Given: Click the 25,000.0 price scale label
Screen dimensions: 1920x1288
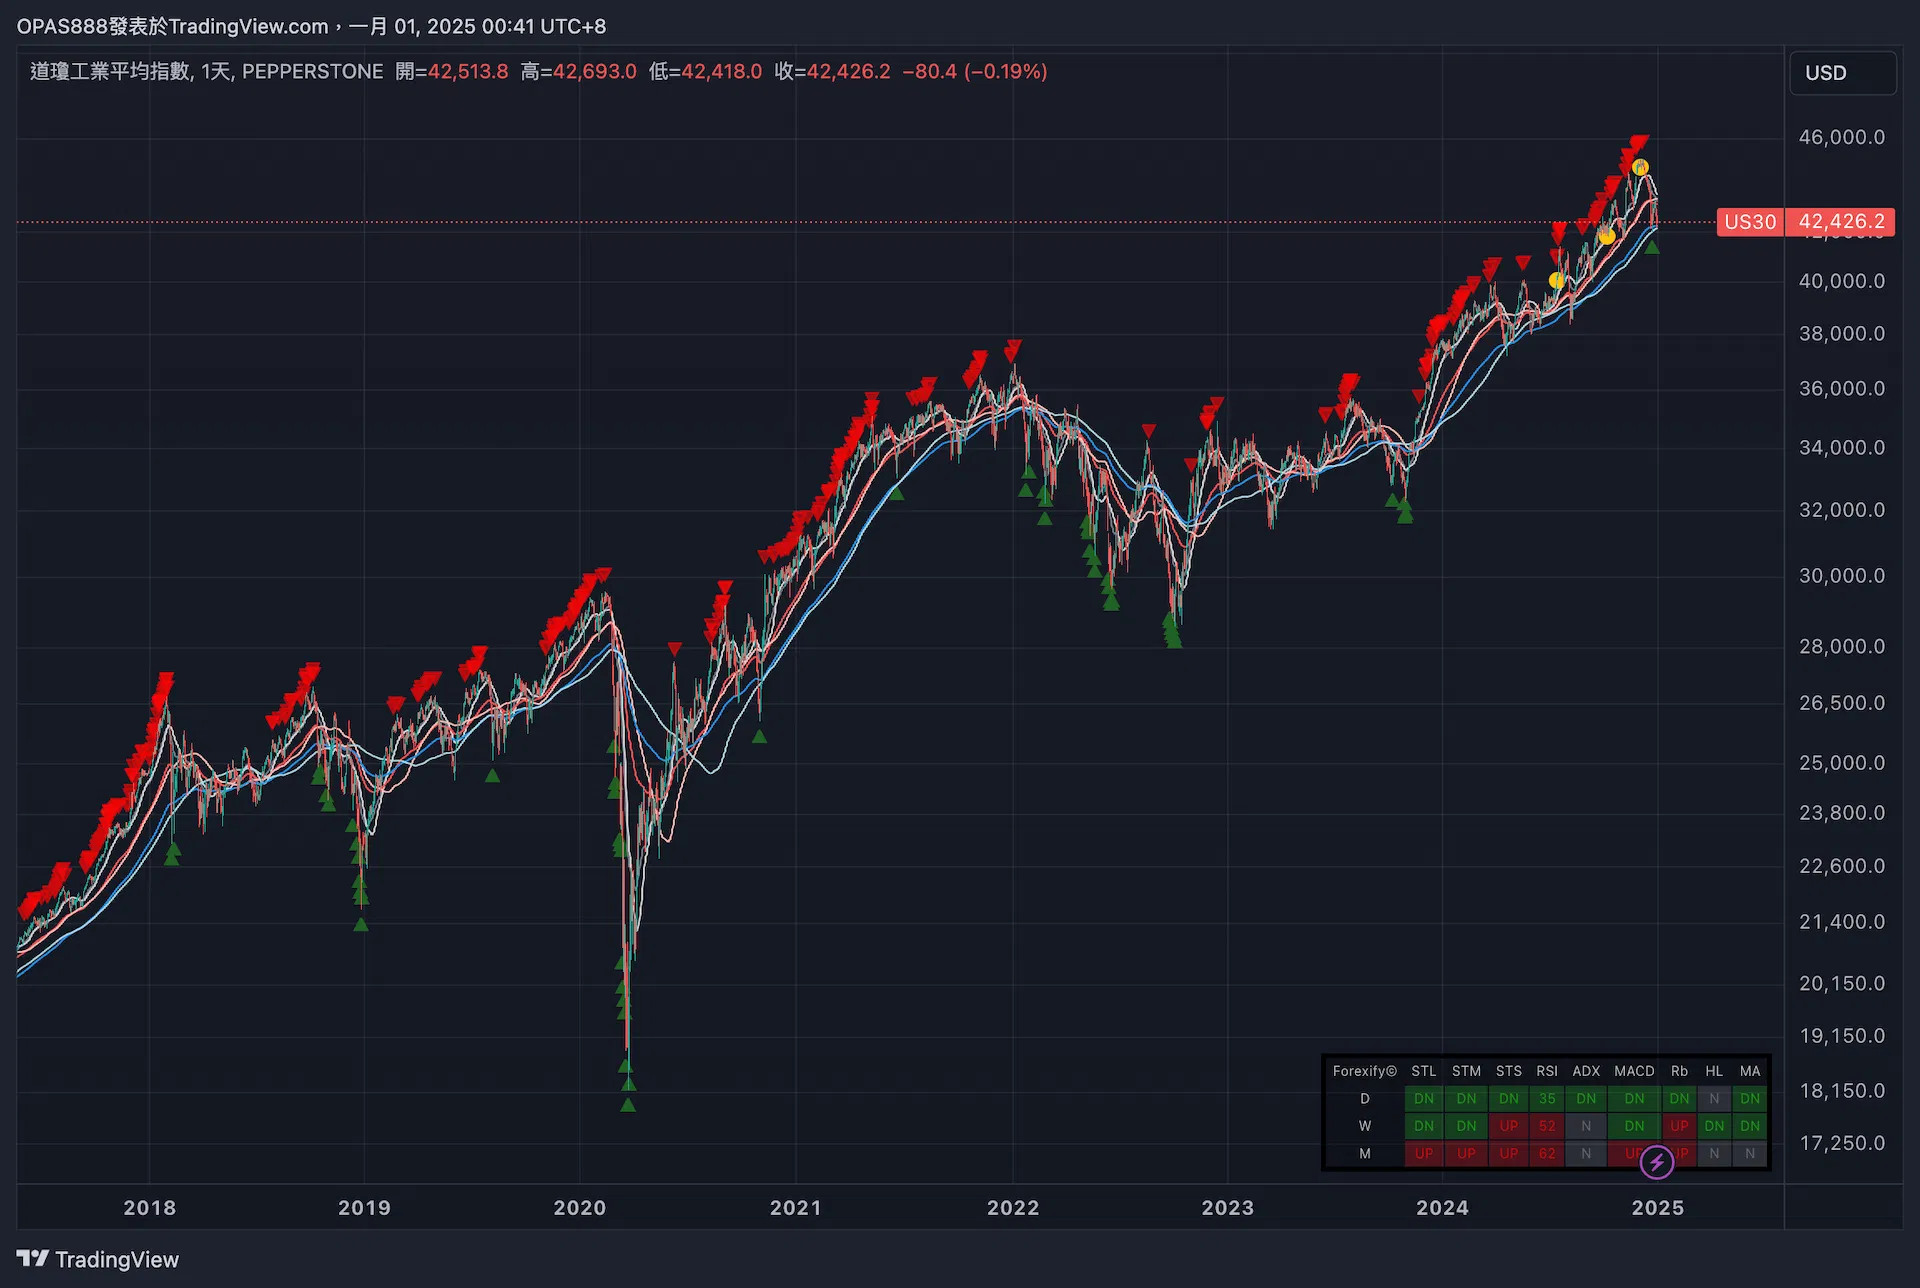Looking at the screenshot, I should (x=1842, y=763).
